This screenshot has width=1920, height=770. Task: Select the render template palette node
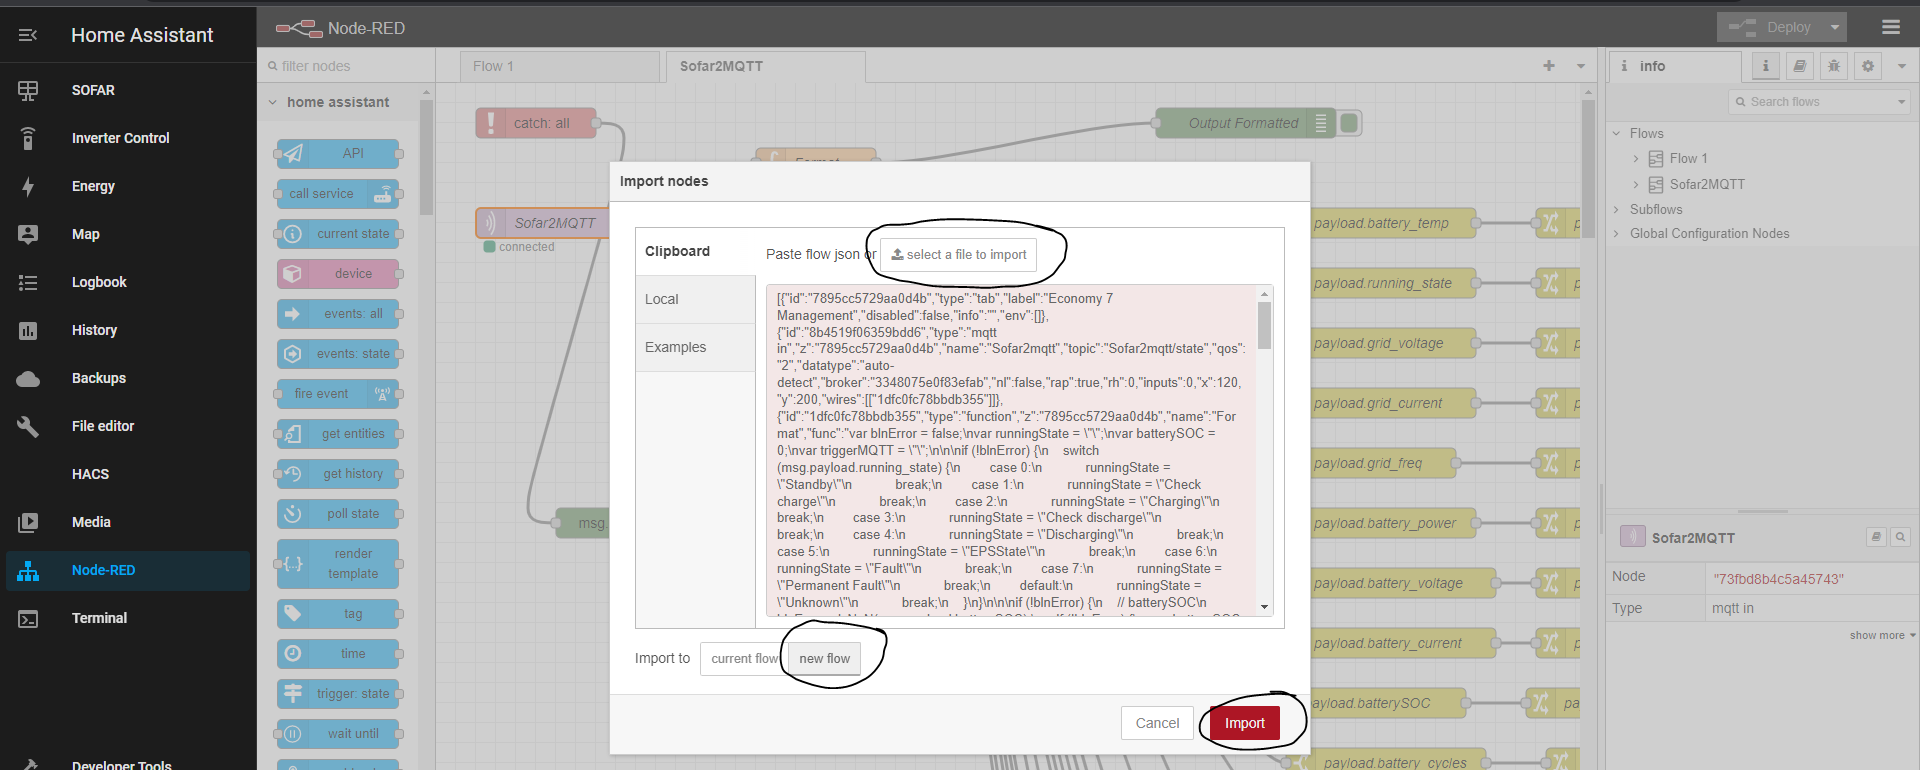tap(338, 563)
